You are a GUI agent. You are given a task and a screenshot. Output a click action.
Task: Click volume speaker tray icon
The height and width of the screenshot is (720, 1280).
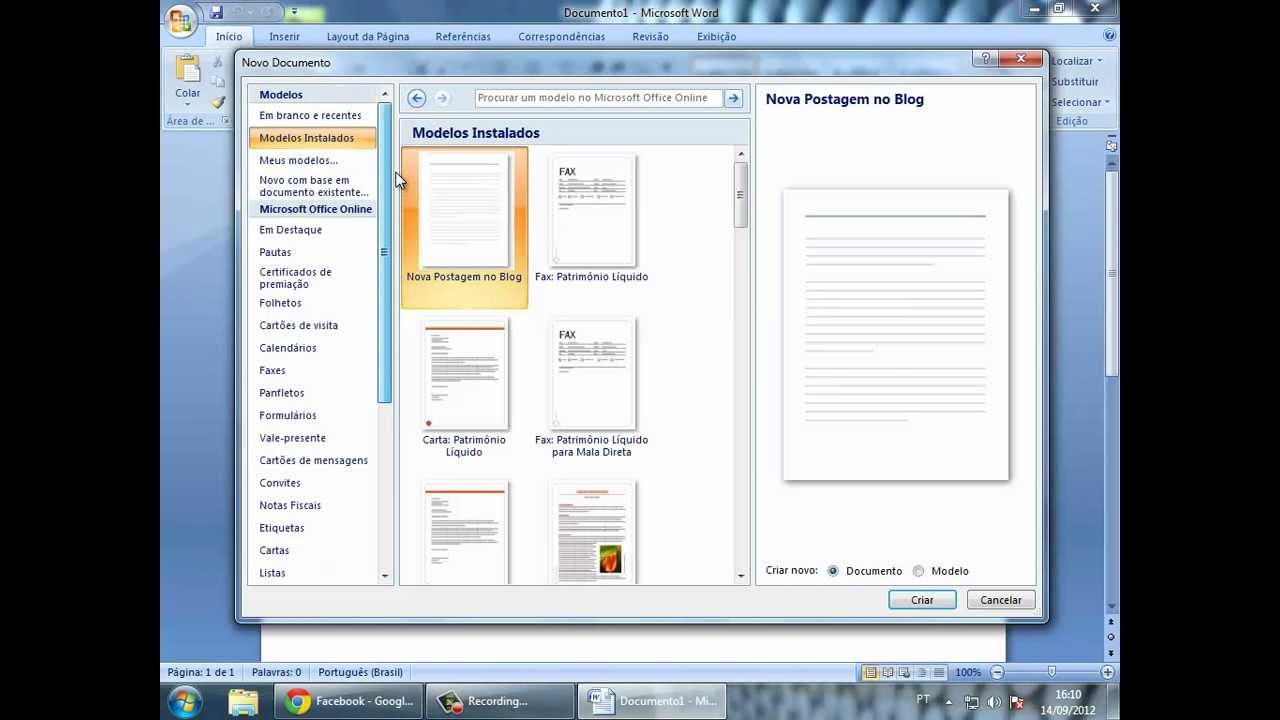click(994, 702)
